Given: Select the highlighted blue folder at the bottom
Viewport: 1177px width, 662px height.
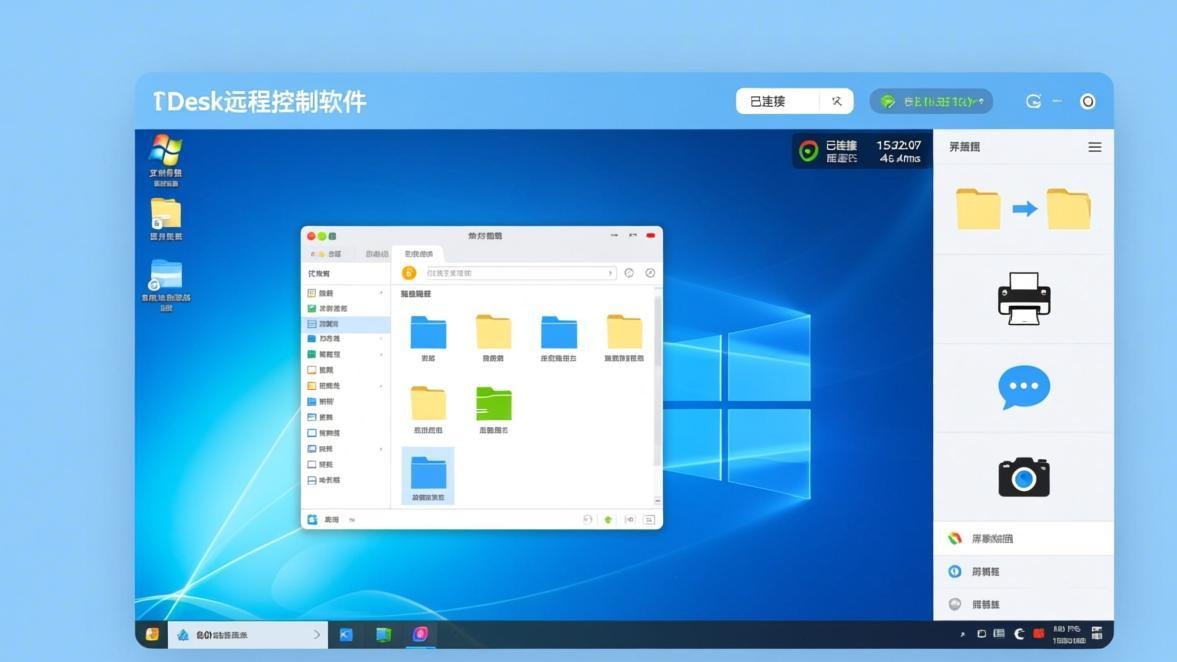Looking at the screenshot, I should click(428, 475).
